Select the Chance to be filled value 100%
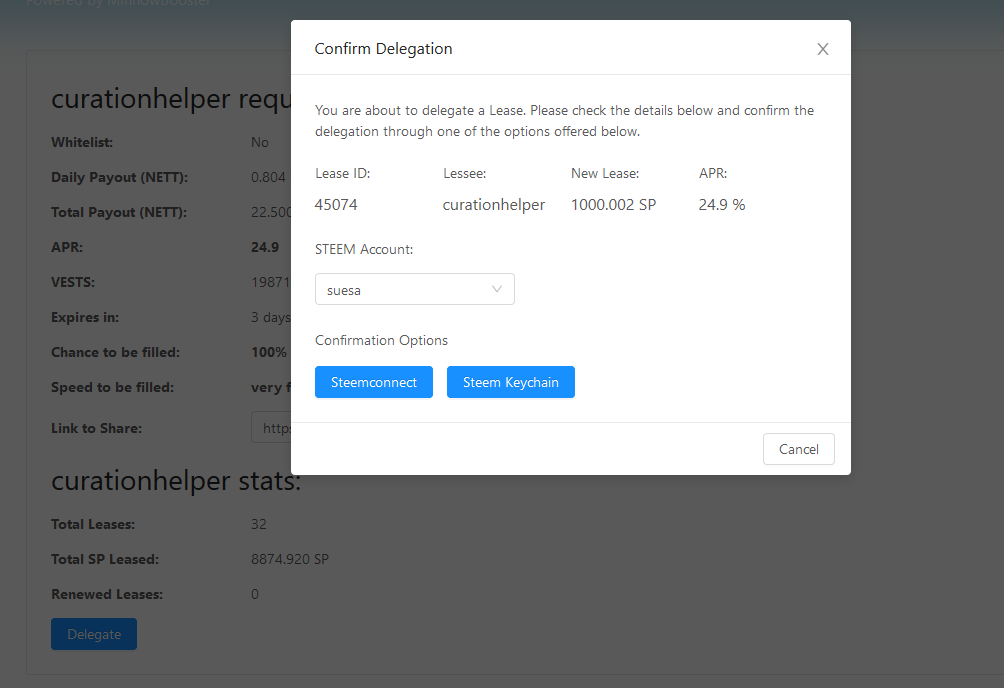Screen dimensions: 1004x688 pos(269,352)
